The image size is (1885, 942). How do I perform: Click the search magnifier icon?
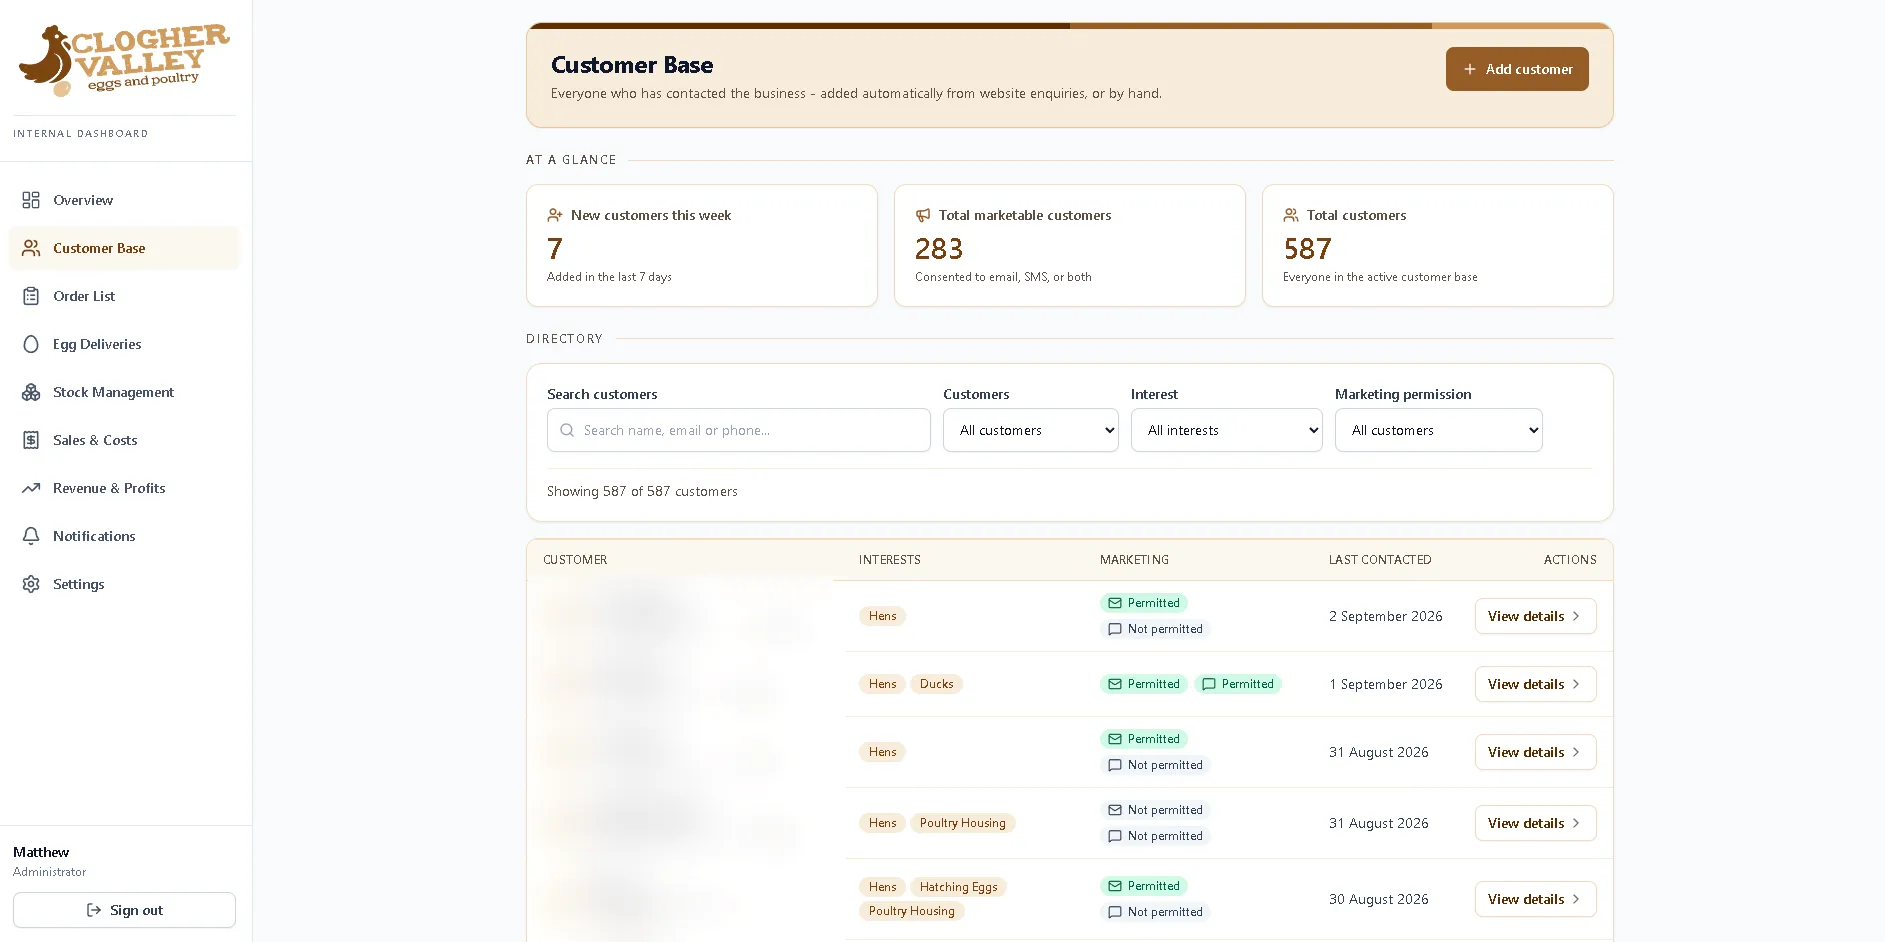click(567, 430)
